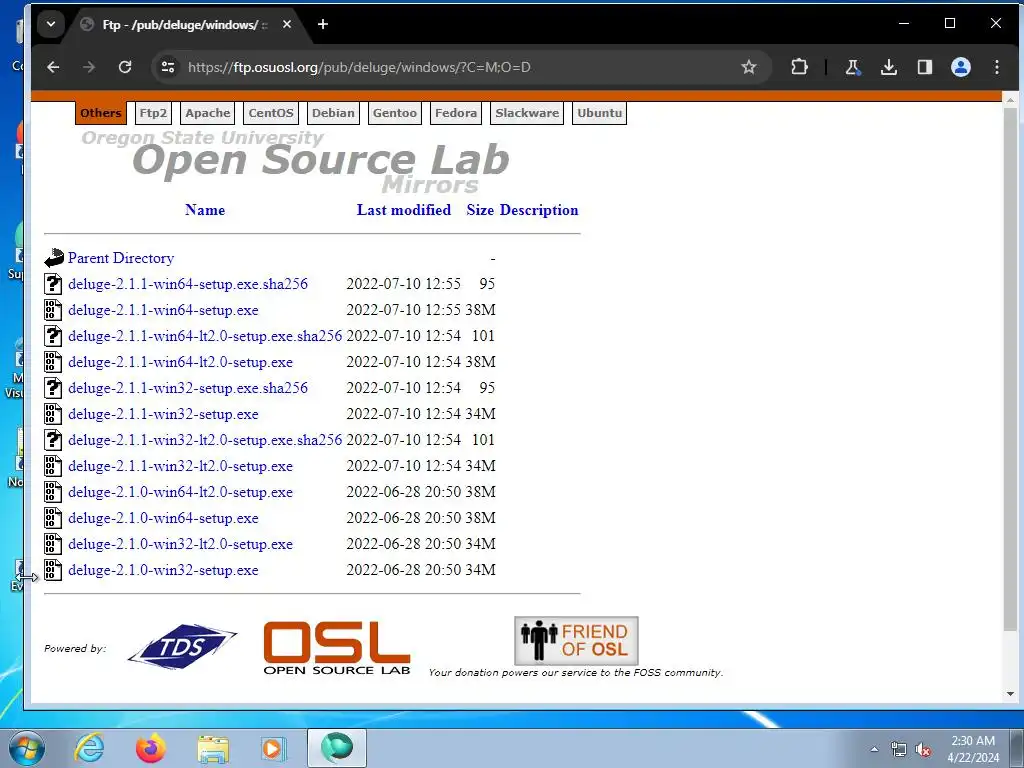Screen dimensions: 1024x768
Task: Open the taskbar clock showing 2:30 AM
Action: (973, 749)
